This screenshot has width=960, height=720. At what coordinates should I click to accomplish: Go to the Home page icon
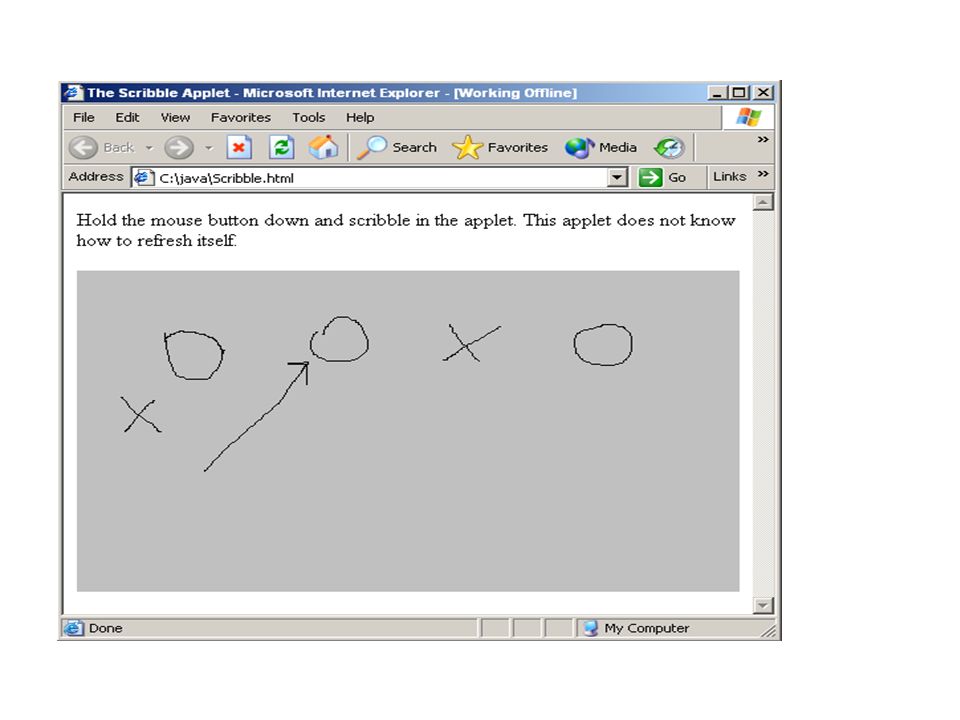click(x=323, y=147)
